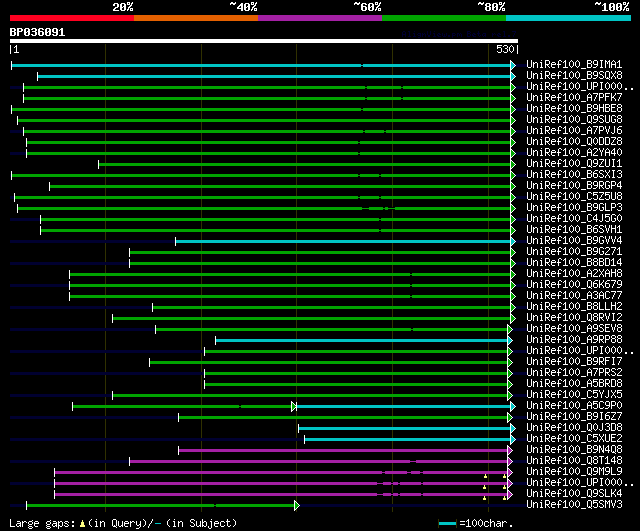Select the UniRef100_Q0DDZ8 label
The height and width of the screenshot is (531, 640).
coord(574,142)
